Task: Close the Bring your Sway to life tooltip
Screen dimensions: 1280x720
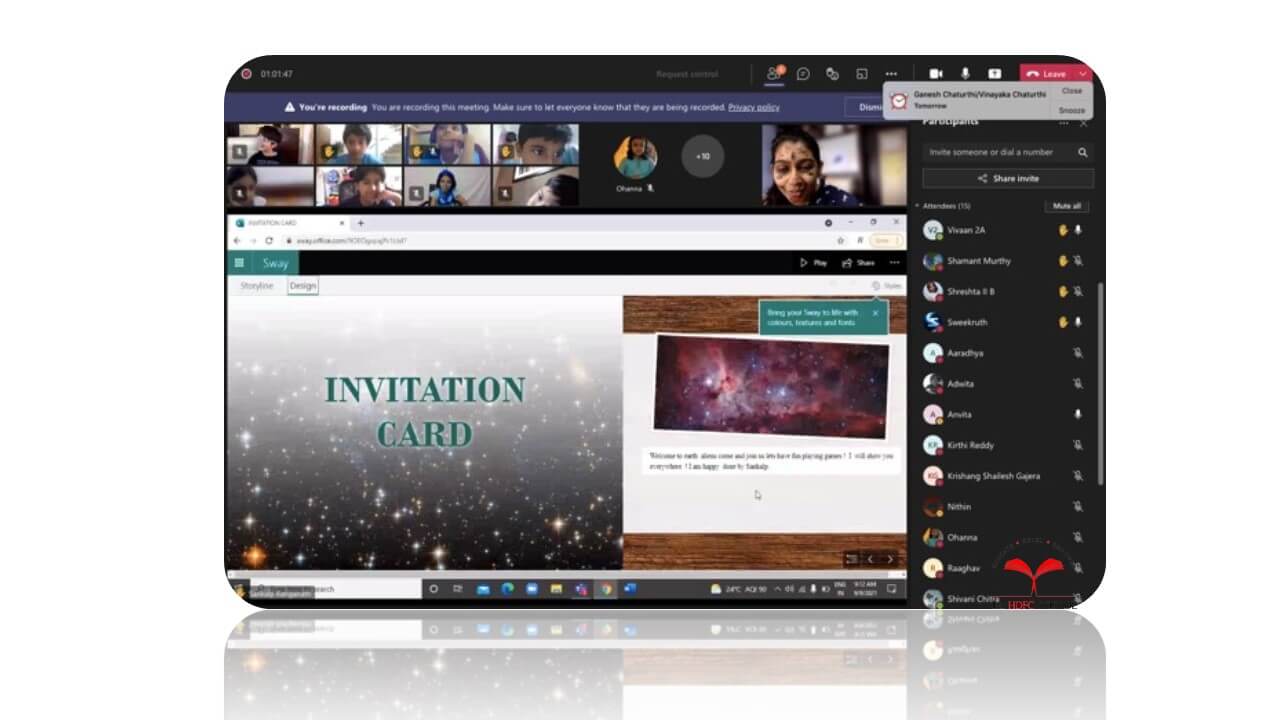Action: (x=875, y=313)
